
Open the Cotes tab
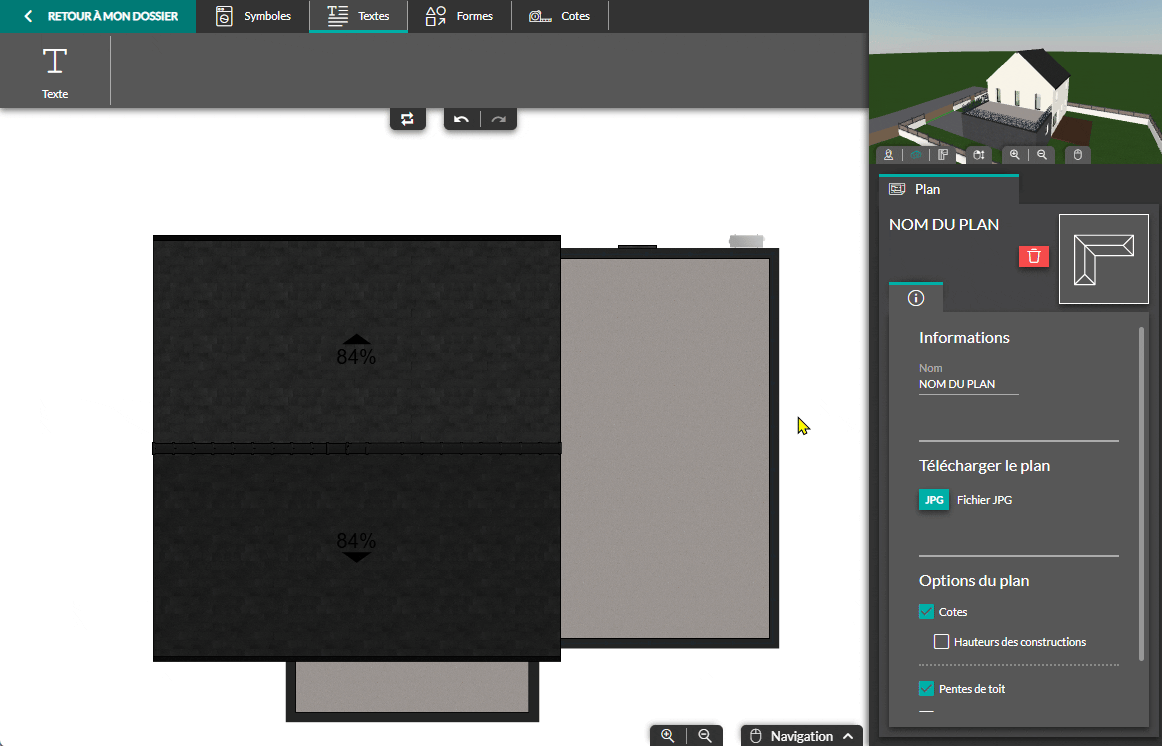pyautogui.click(x=560, y=16)
